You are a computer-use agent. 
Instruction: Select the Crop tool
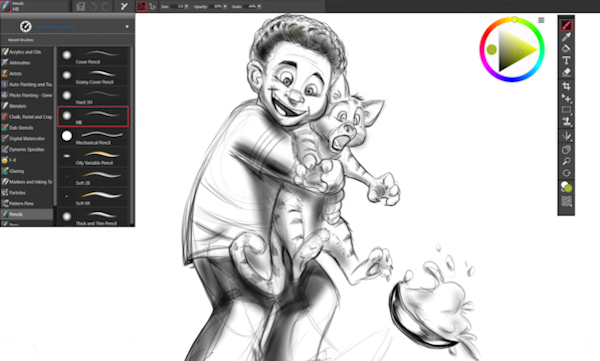coord(566,86)
